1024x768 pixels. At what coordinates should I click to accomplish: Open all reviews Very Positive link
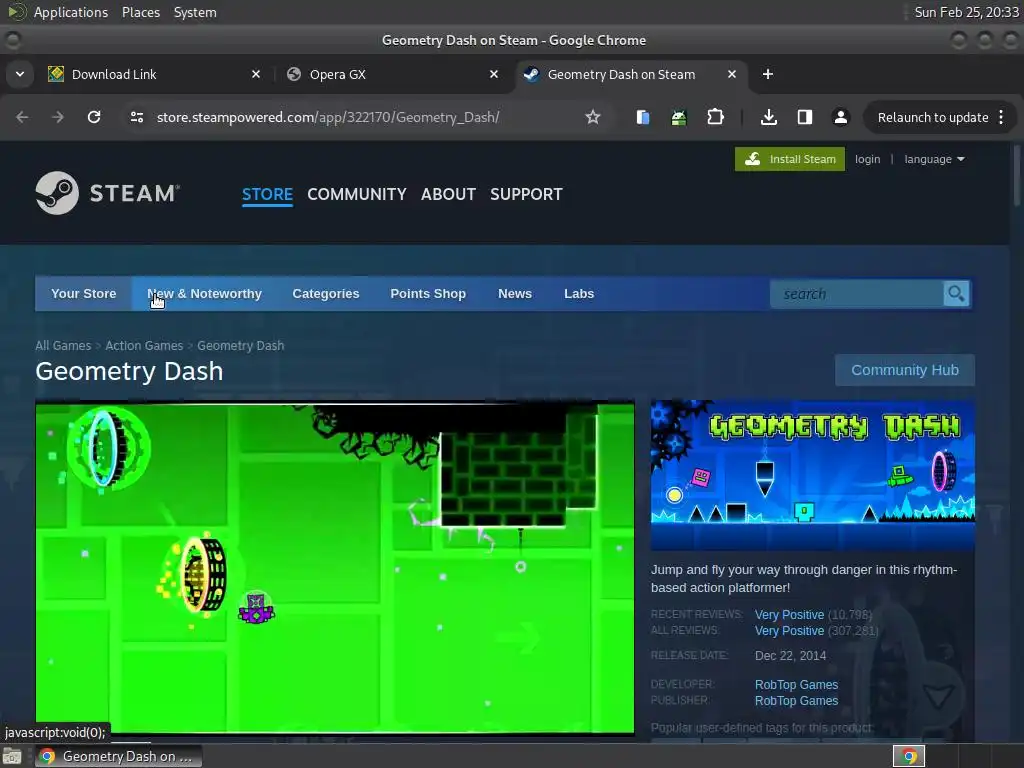[789, 631]
